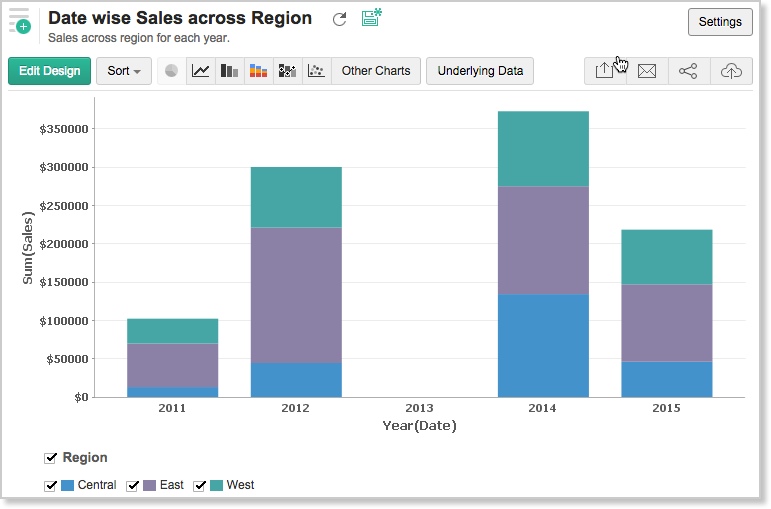Toggle the West region checkbox

[x=200, y=485]
